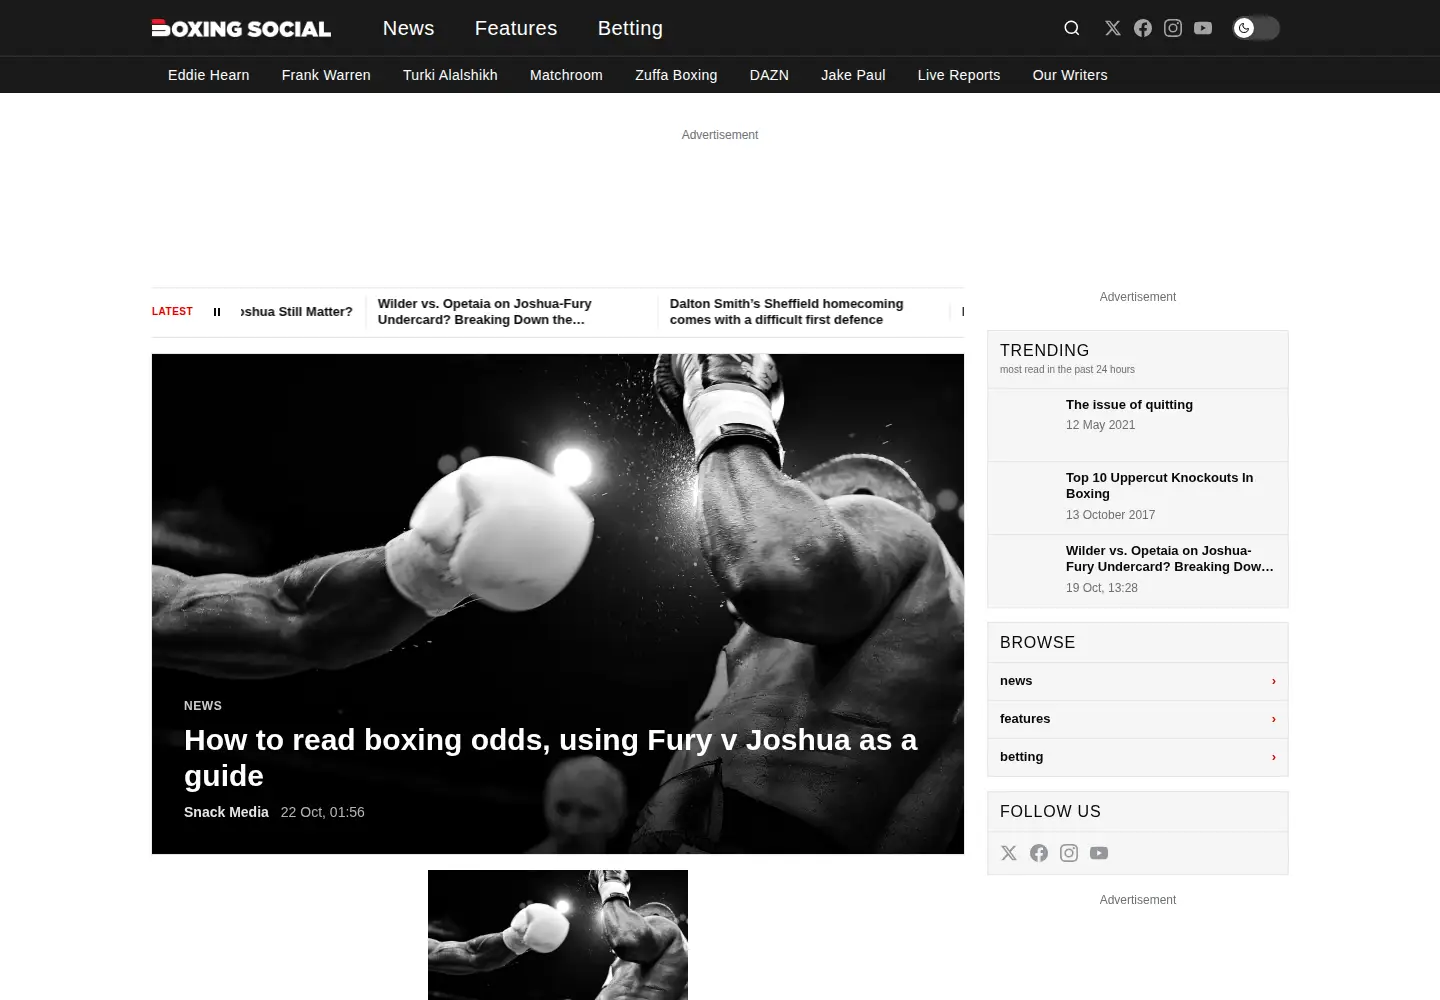Open X (Twitter) icon in top header
The image size is (1440, 1000).
pyautogui.click(x=1113, y=28)
